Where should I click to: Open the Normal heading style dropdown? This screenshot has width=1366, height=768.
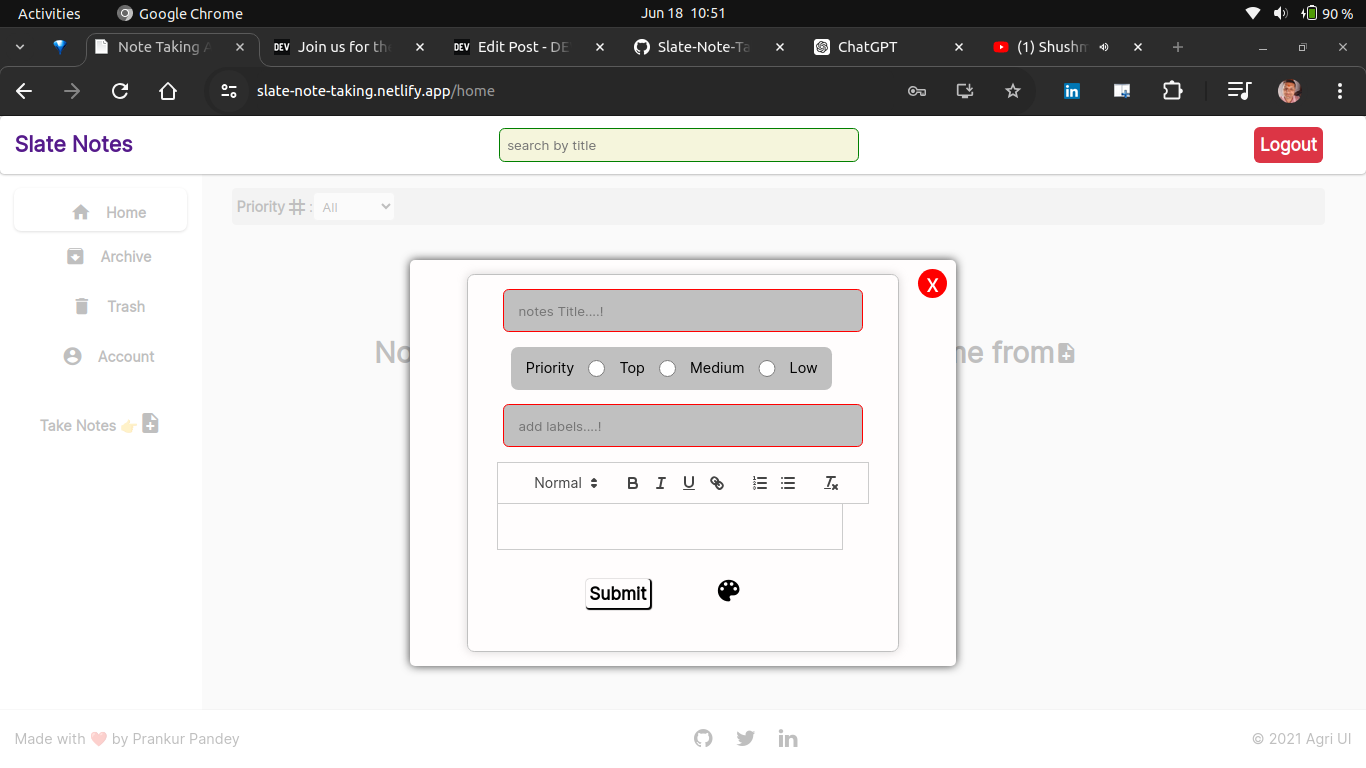click(x=565, y=483)
